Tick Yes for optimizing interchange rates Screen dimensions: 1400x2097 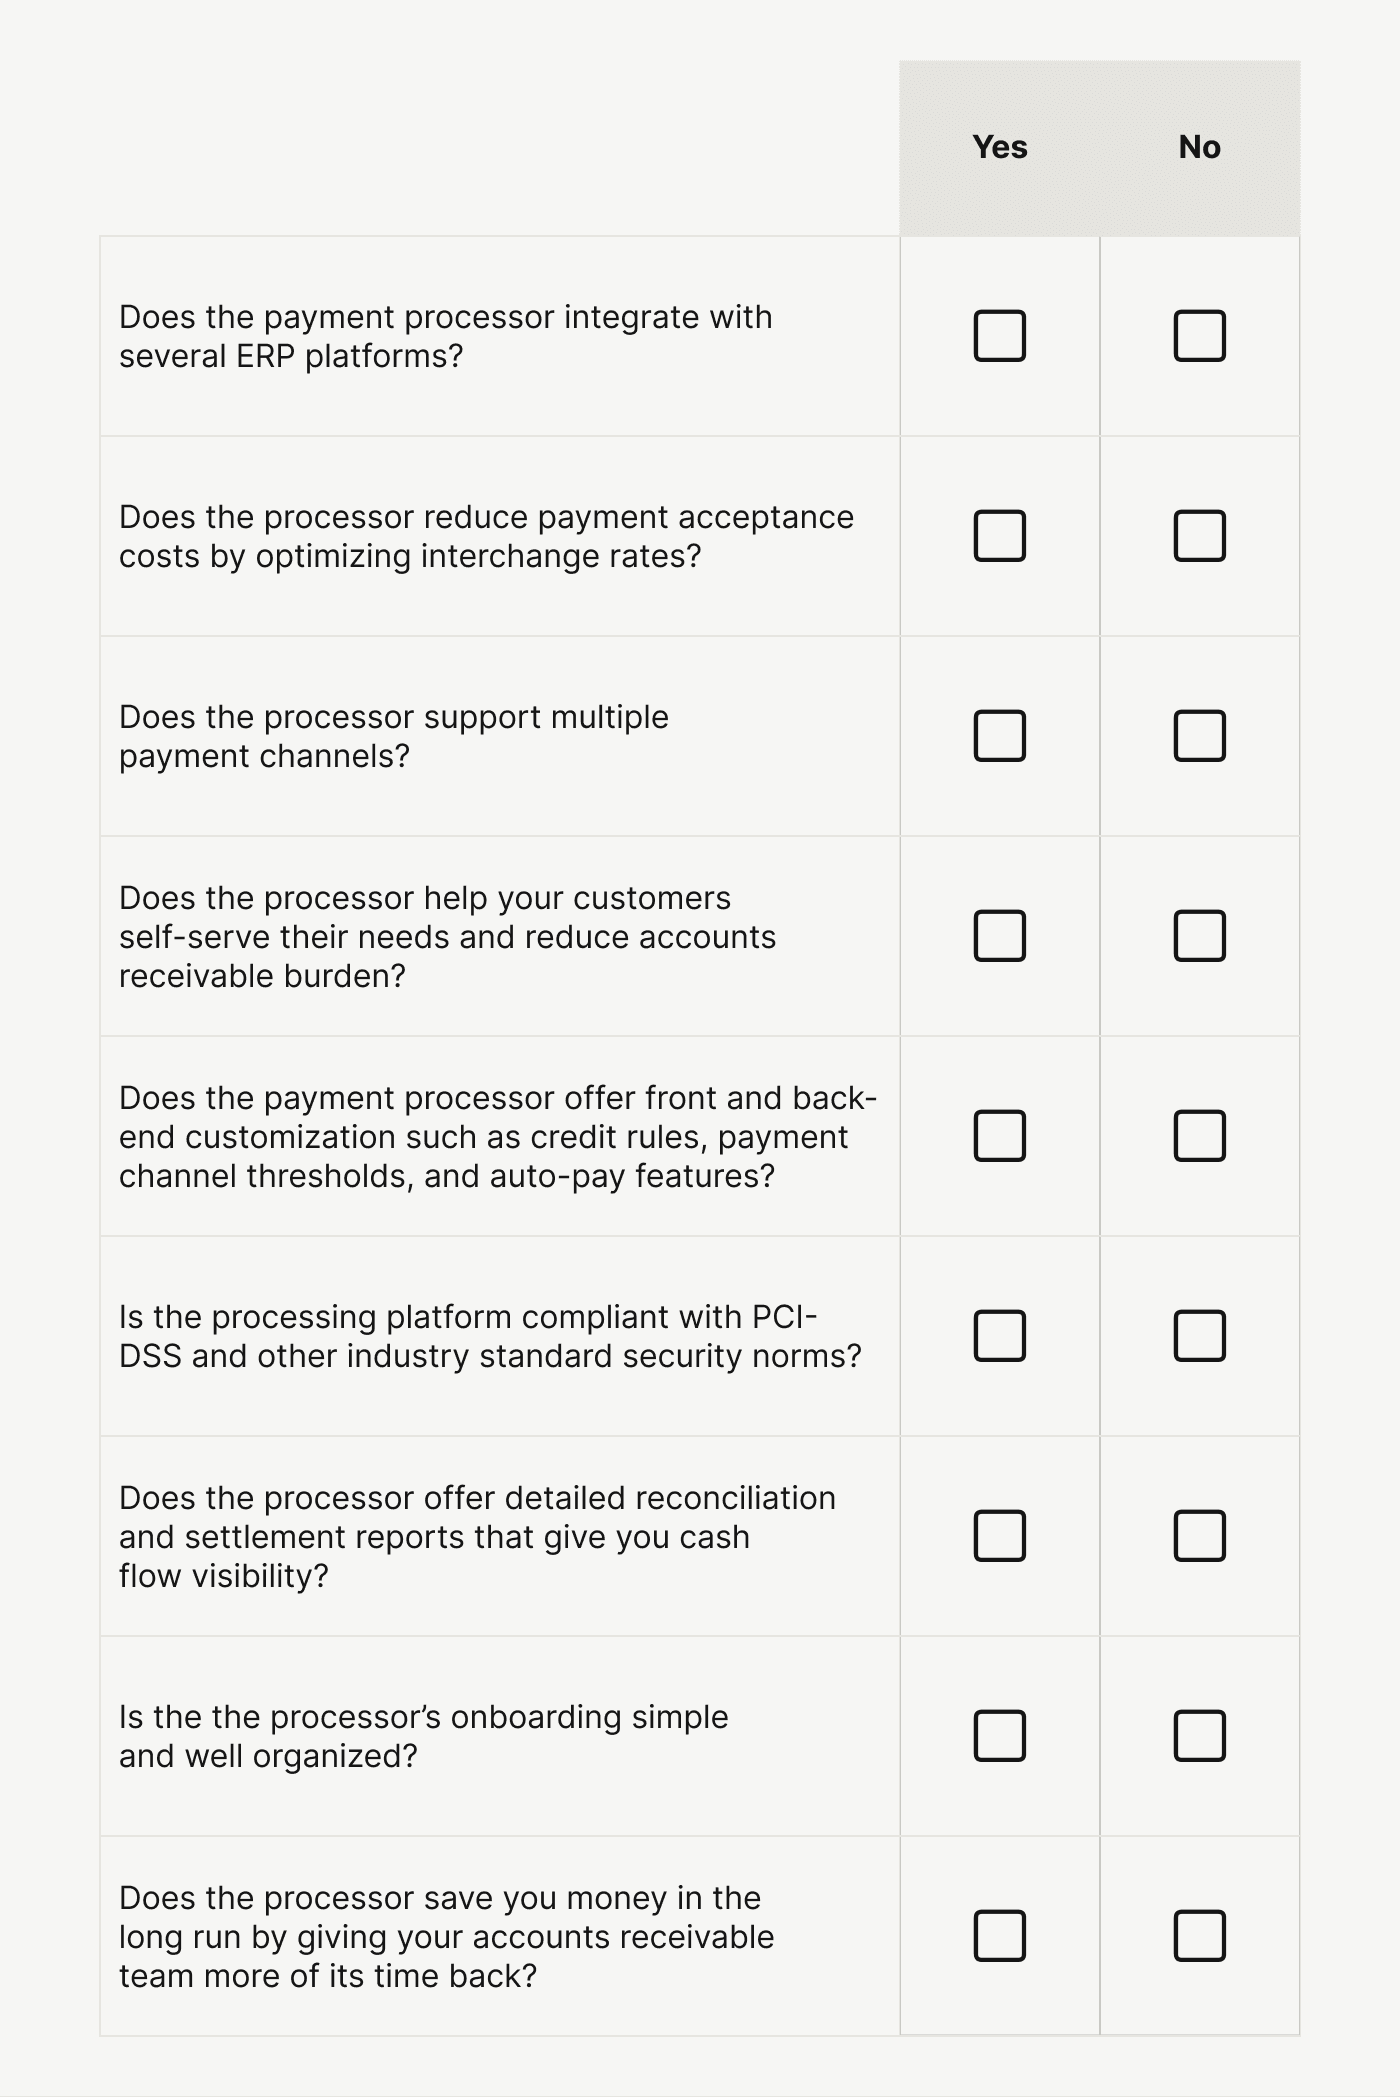coord(1000,536)
